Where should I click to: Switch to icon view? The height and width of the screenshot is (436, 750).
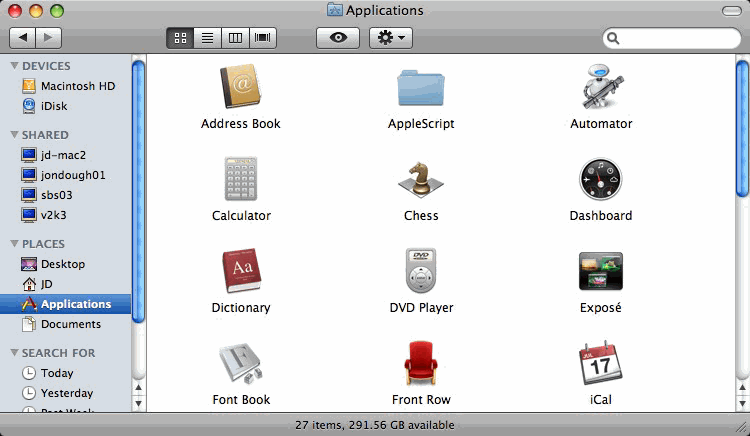[180, 38]
